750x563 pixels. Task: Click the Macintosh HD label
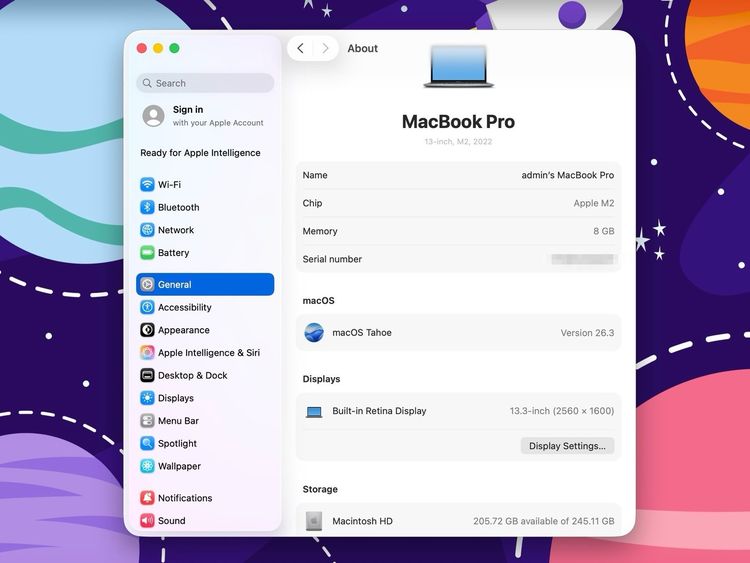tap(363, 521)
